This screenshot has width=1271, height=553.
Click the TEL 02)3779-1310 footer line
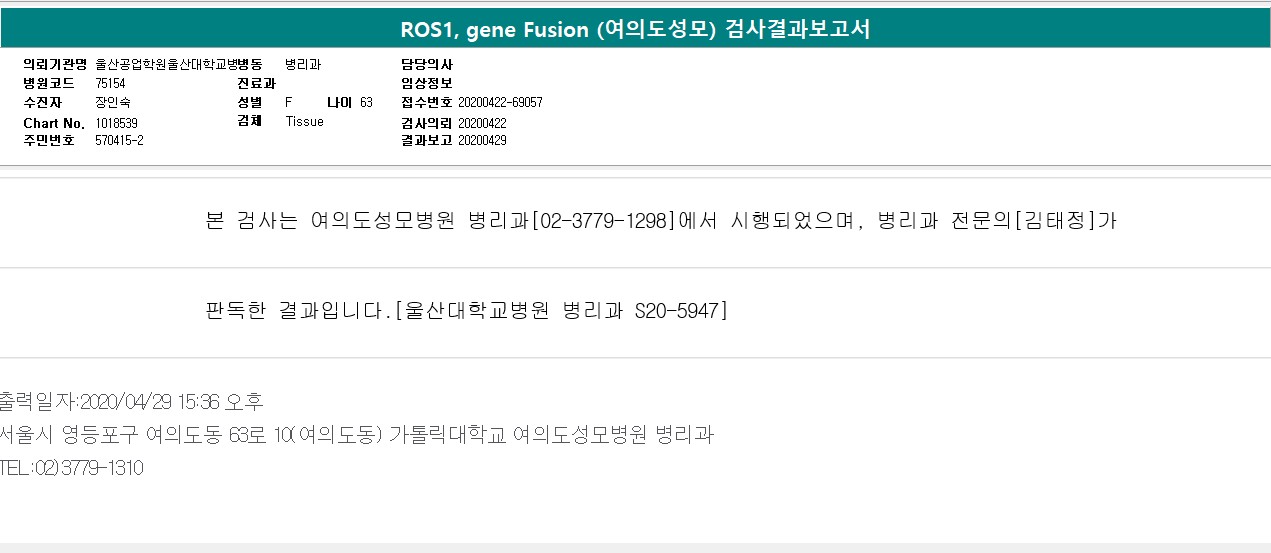pos(72,467)
